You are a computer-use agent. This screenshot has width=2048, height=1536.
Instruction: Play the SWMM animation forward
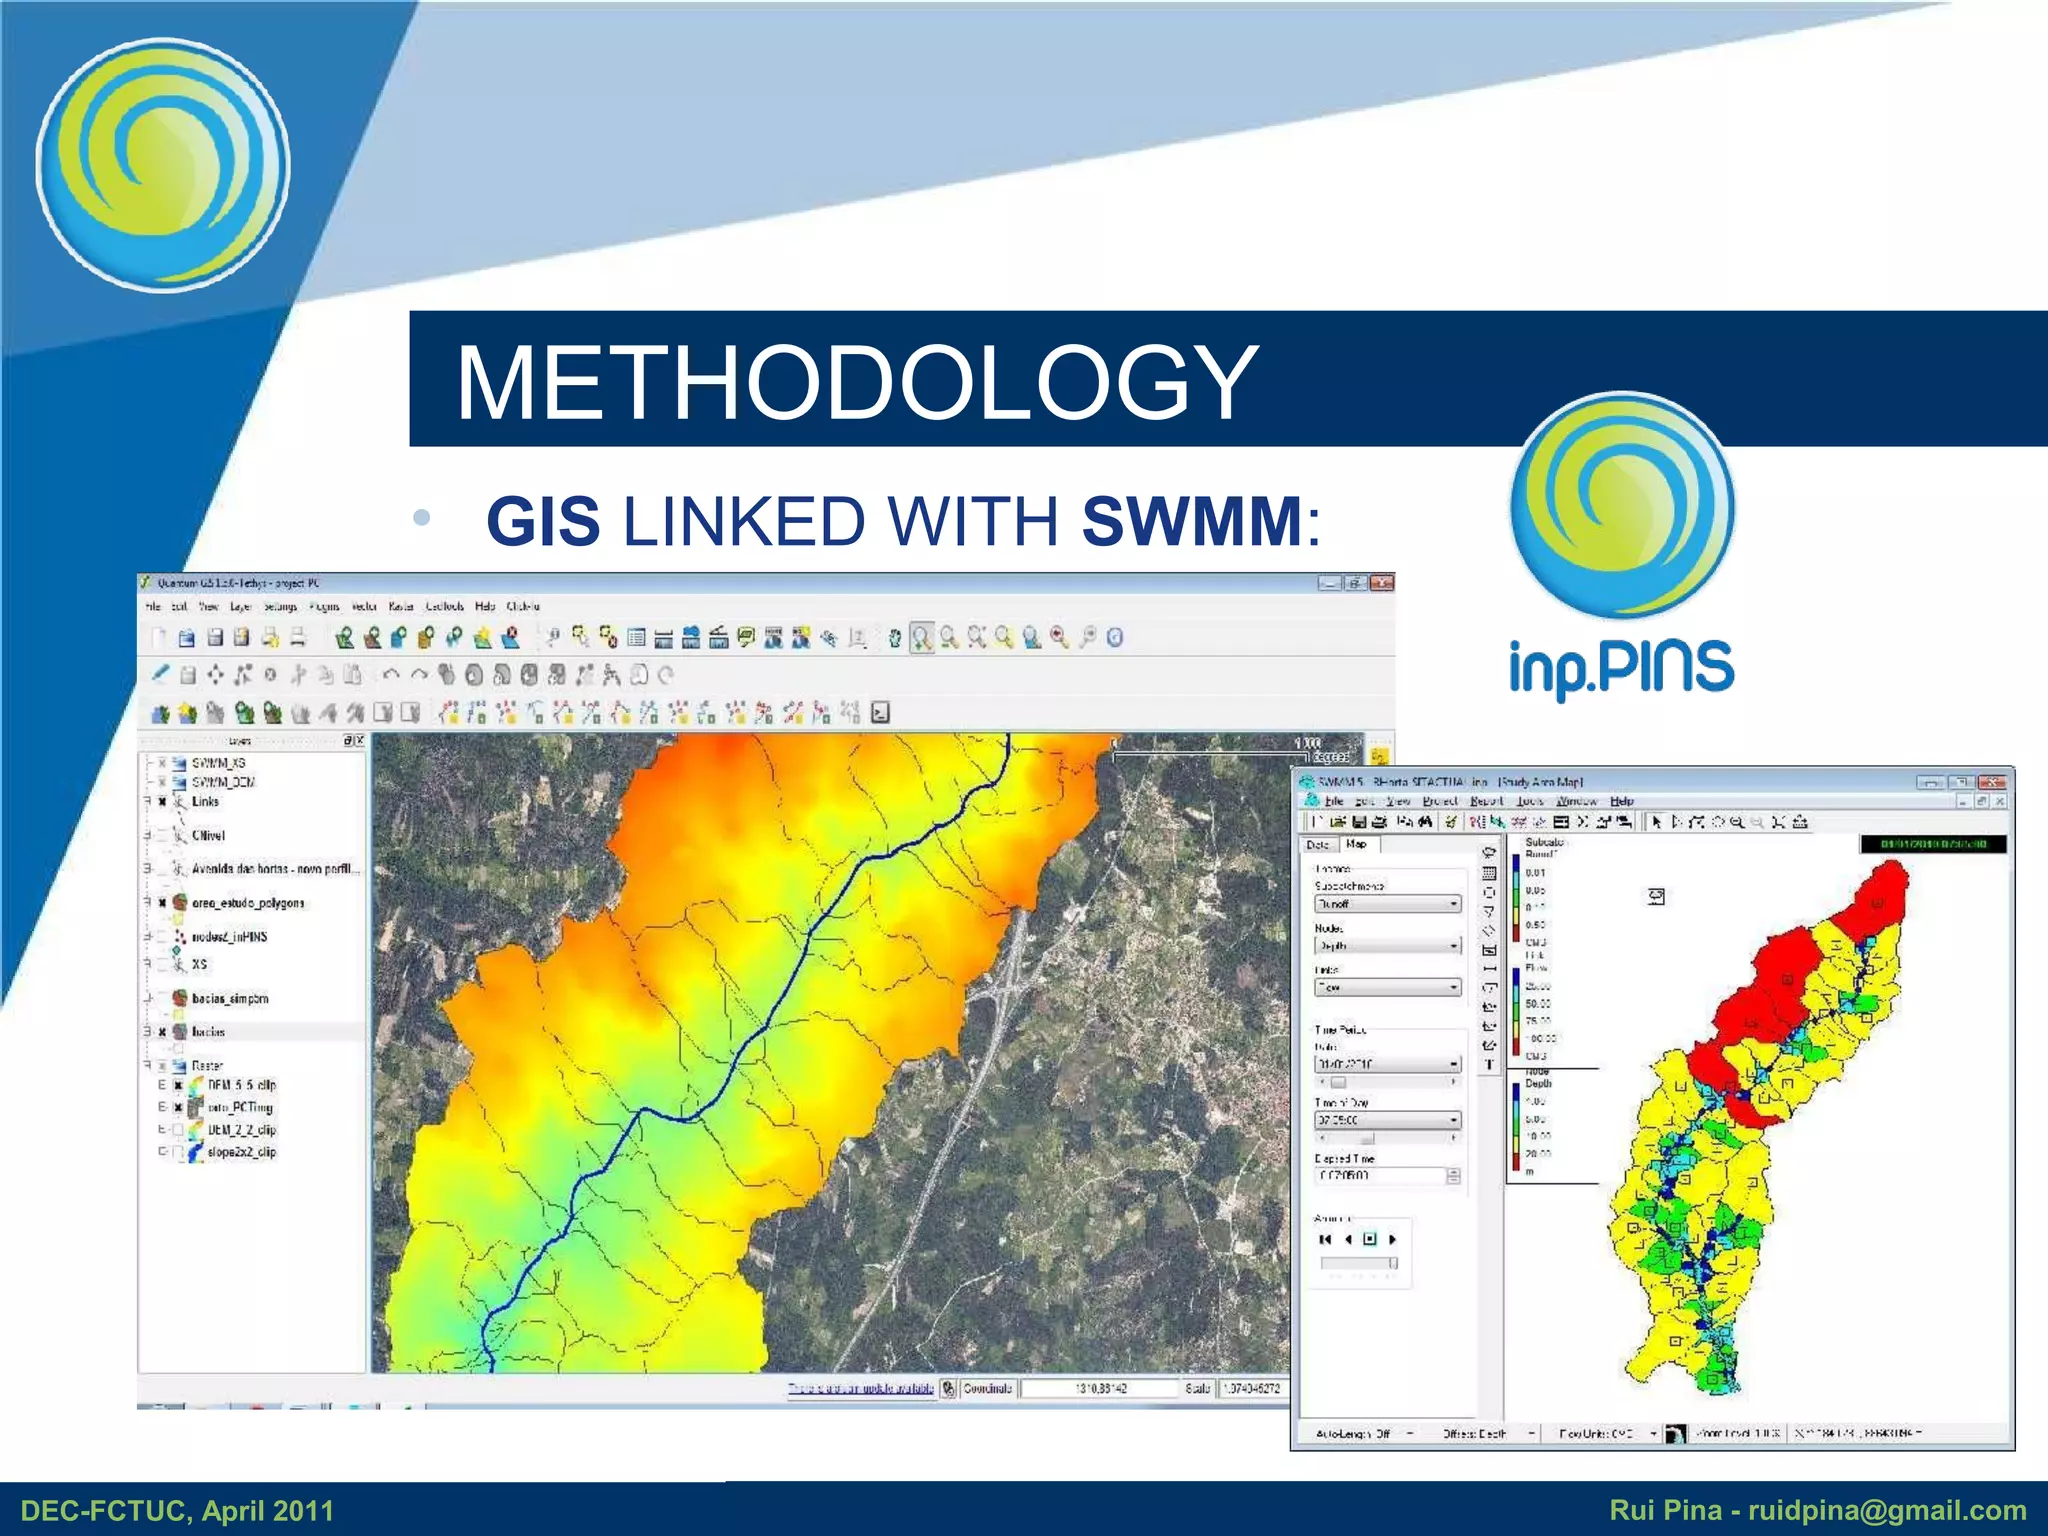click(1392, 1239)
